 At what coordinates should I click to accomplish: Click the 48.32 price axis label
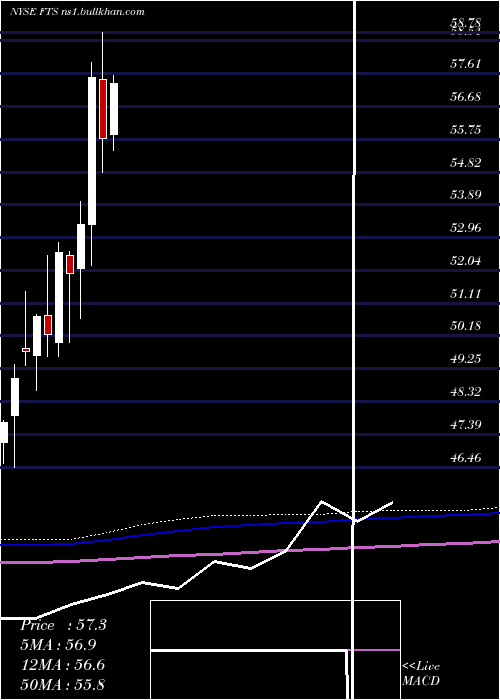tap(465, 392)
